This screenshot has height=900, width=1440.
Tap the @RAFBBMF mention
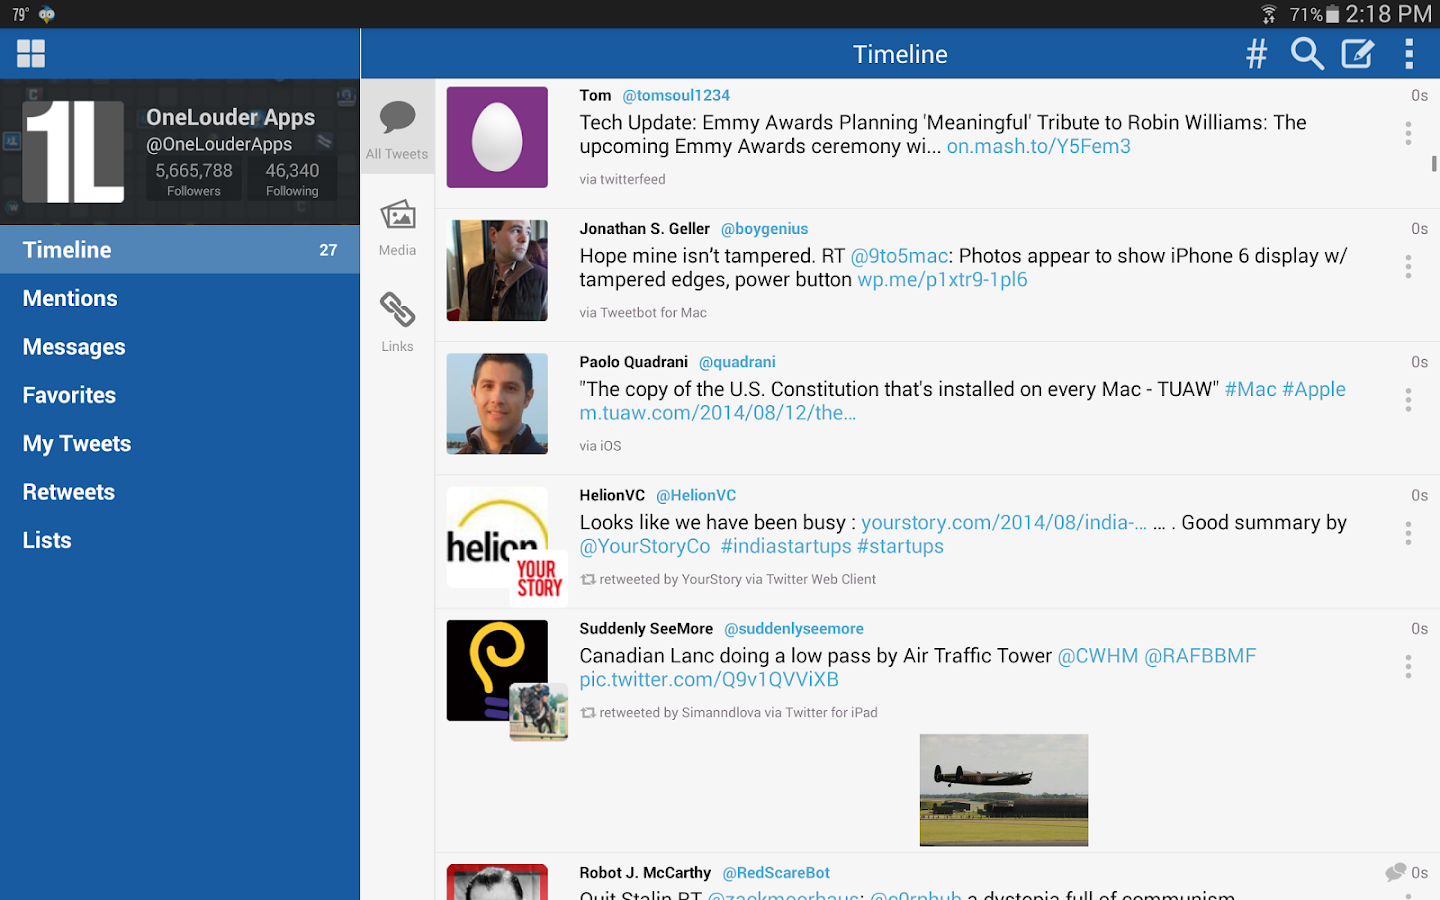[1200, 656]
